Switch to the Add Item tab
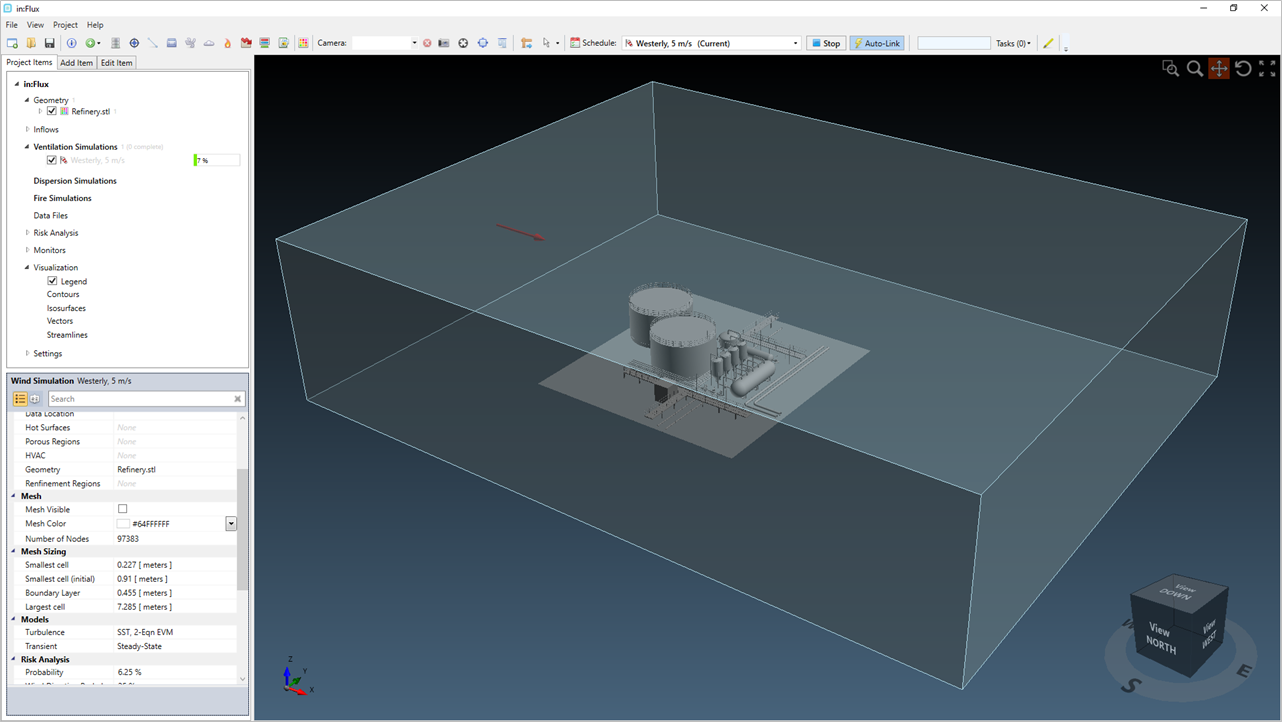 pyautogui.click(x=76, y=62)
